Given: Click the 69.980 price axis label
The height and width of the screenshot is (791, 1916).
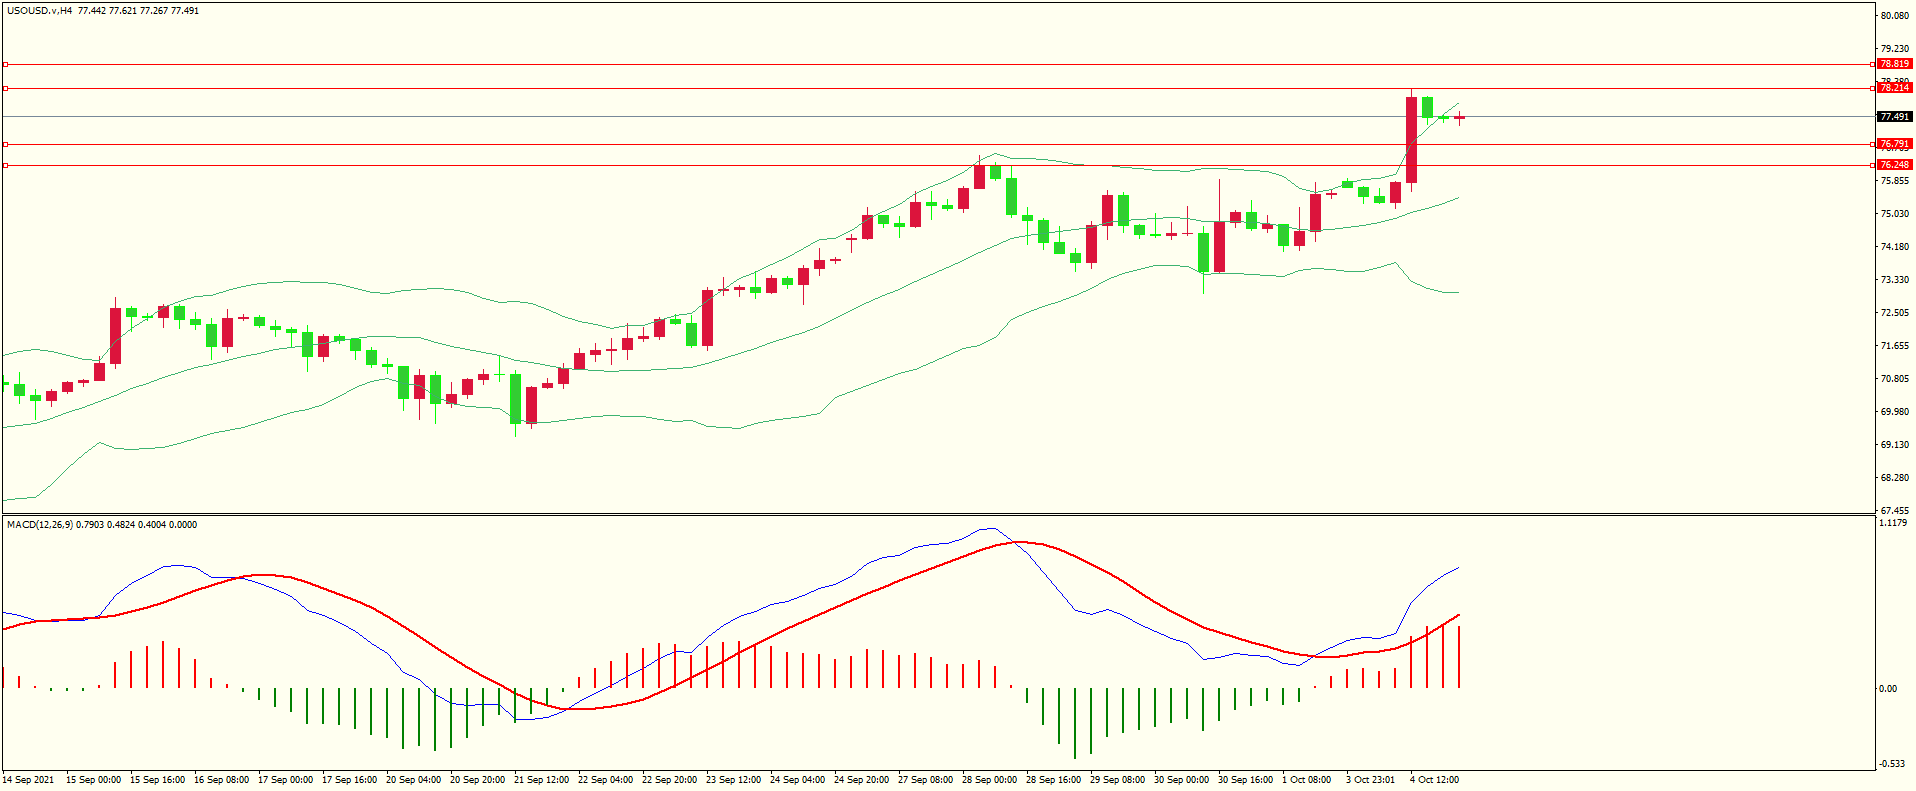Looking at the screenshot, I should [1894, 412].
